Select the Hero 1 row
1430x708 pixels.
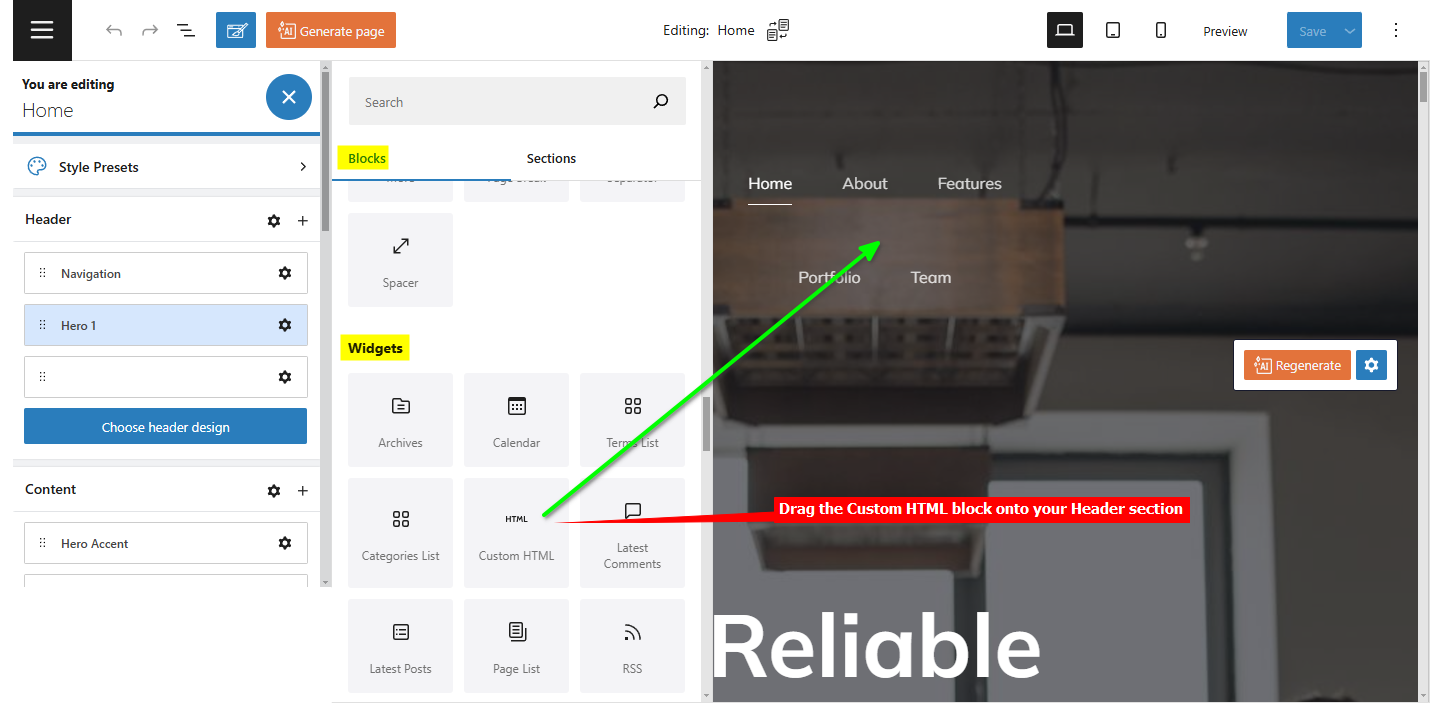[x=166, y=325]
